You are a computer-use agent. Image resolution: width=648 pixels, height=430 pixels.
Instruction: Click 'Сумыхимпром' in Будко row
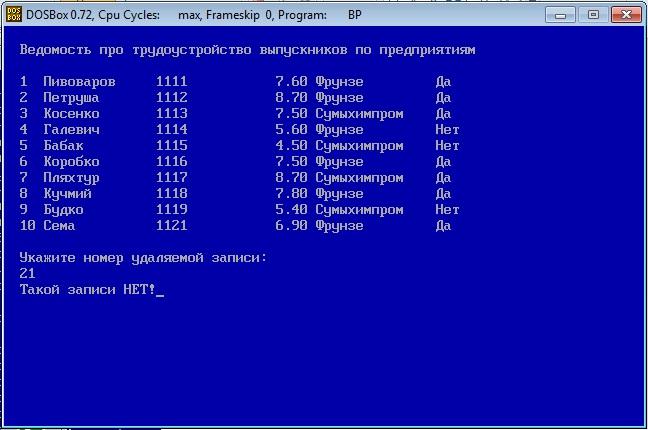pyautogui.click(x=359, y=210)
